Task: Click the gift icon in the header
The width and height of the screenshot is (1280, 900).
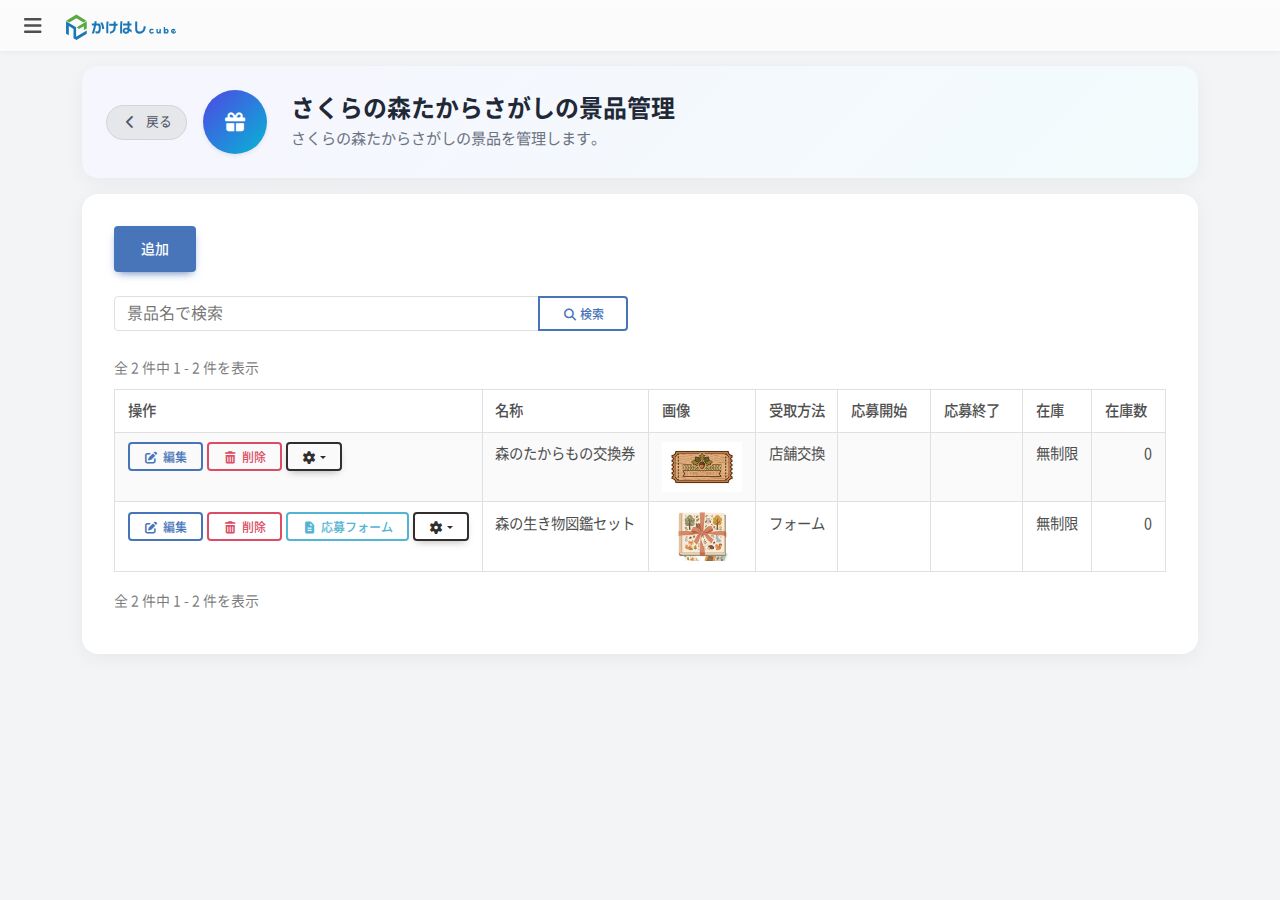Action: (x=235, y=122)
